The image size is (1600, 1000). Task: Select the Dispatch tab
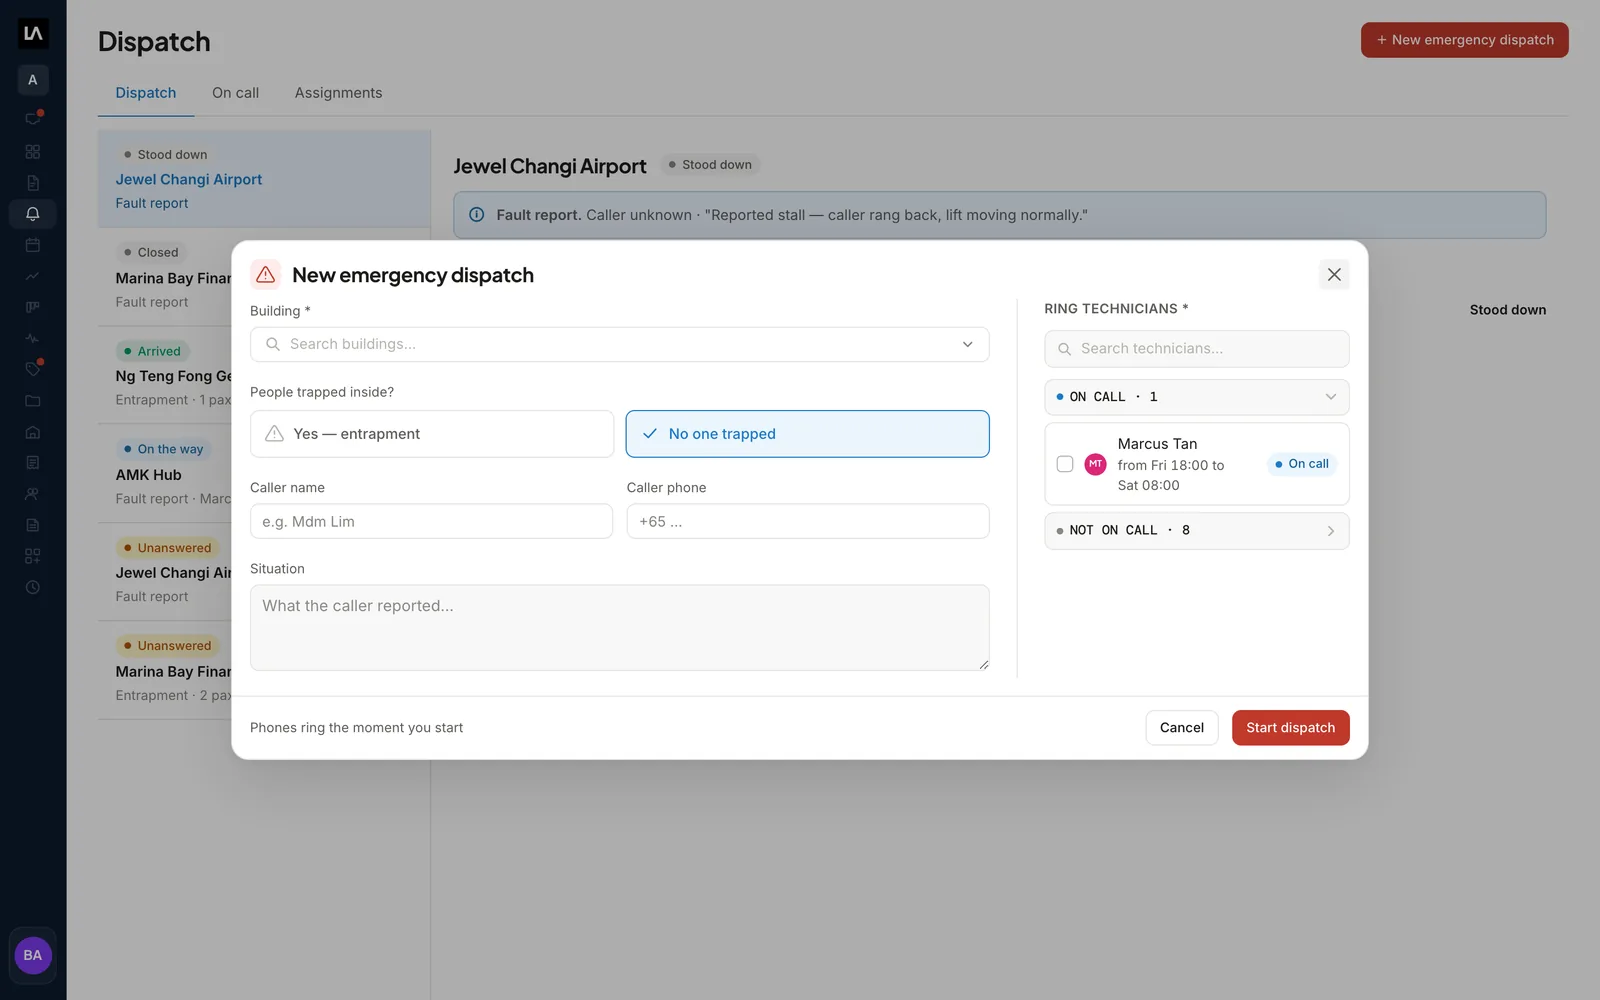coord(146,93)
